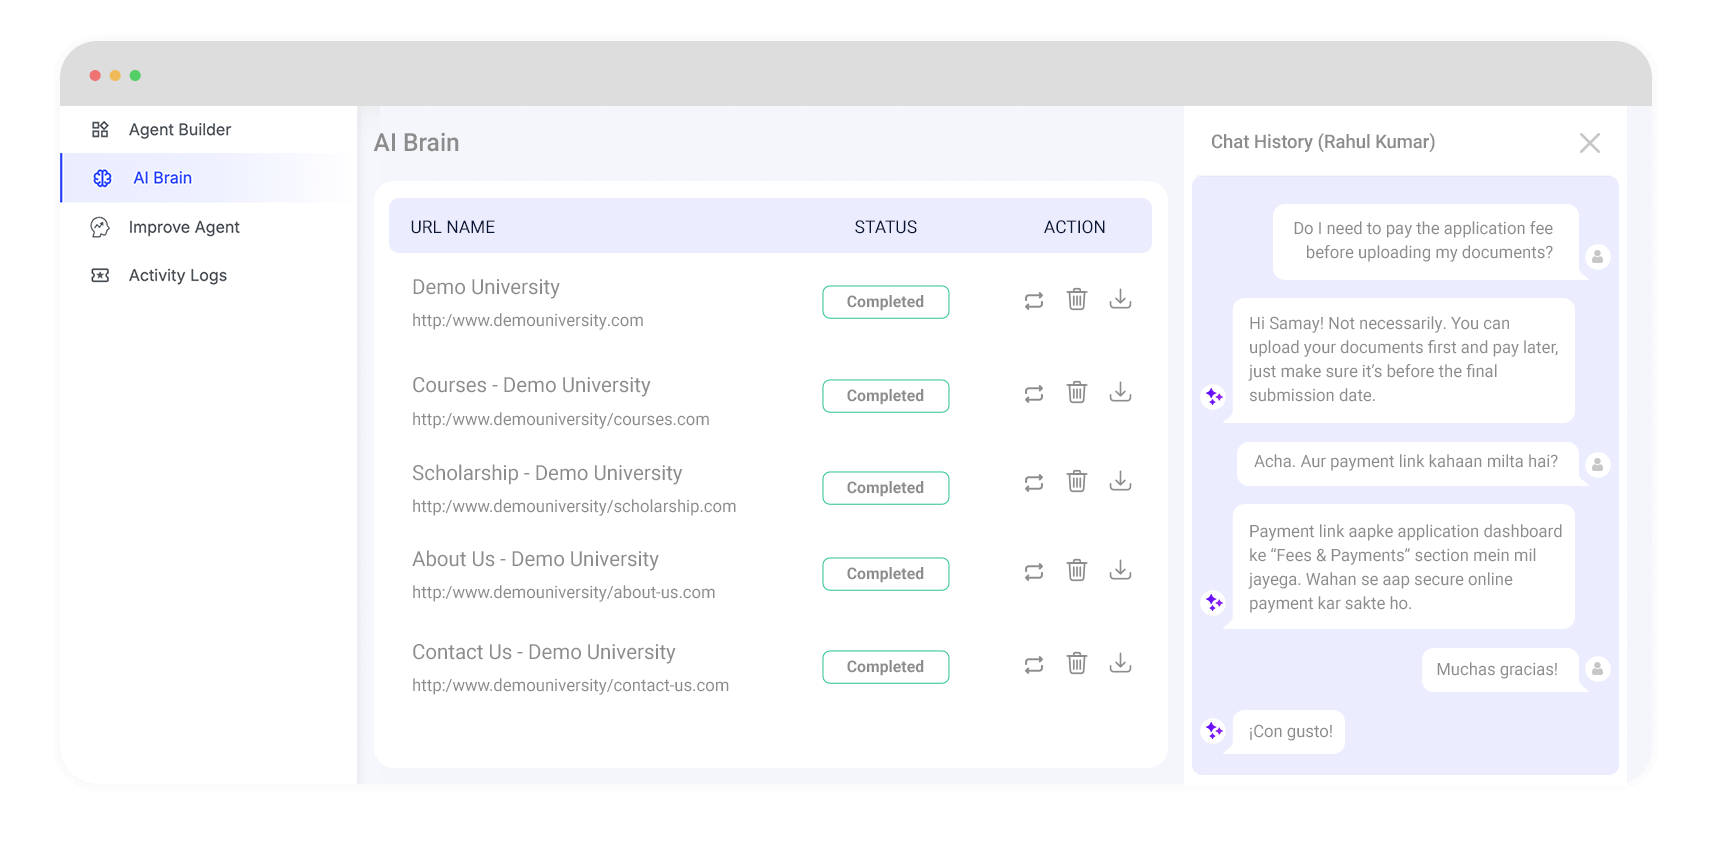The width and height of the screenshot is (1711, 864).
Task: Click the Completed status for Demo University
Action: click(x=885, y=302)
